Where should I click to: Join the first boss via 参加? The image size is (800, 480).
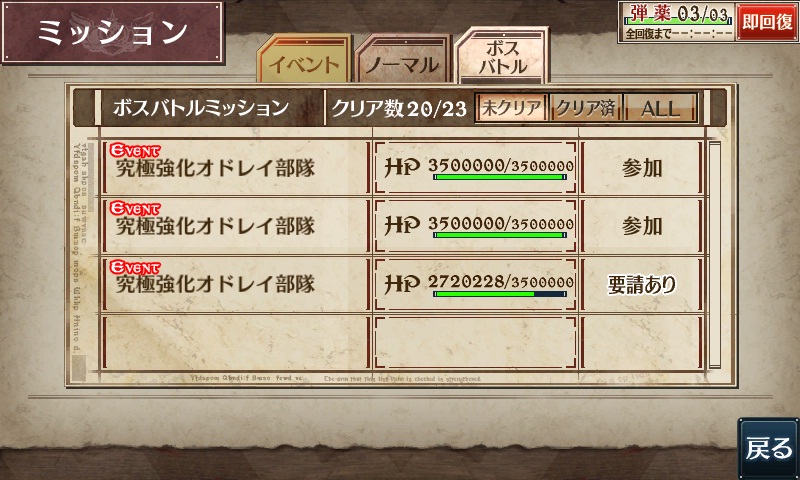642,168
